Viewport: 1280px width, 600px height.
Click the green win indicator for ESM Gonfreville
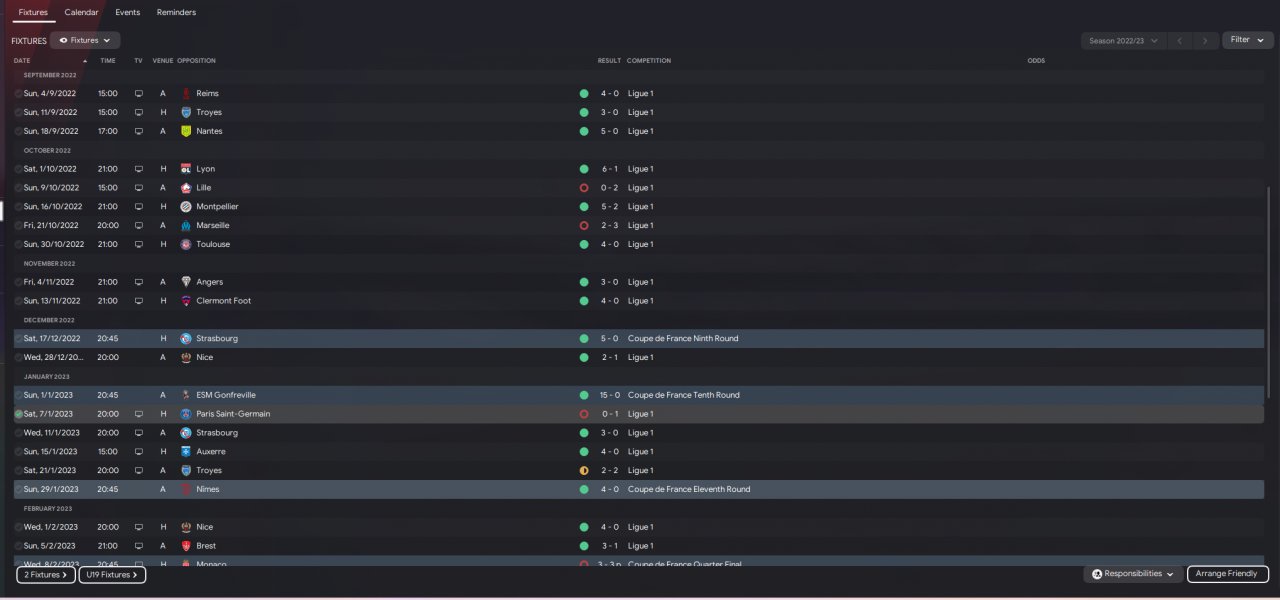584,395
